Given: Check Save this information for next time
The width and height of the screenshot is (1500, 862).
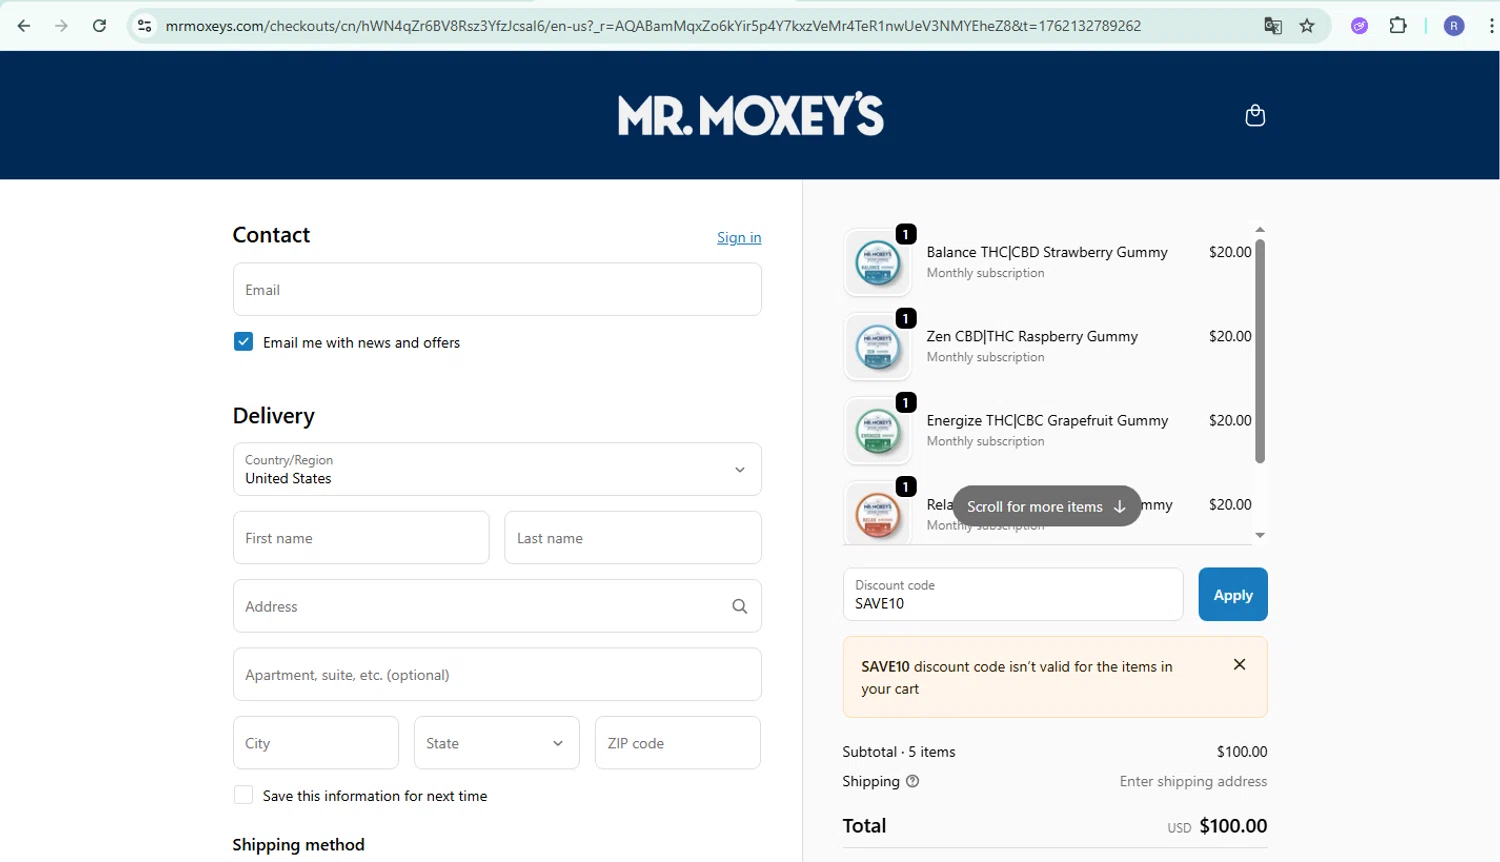Looking at the screenshot, I should (243, 795).
